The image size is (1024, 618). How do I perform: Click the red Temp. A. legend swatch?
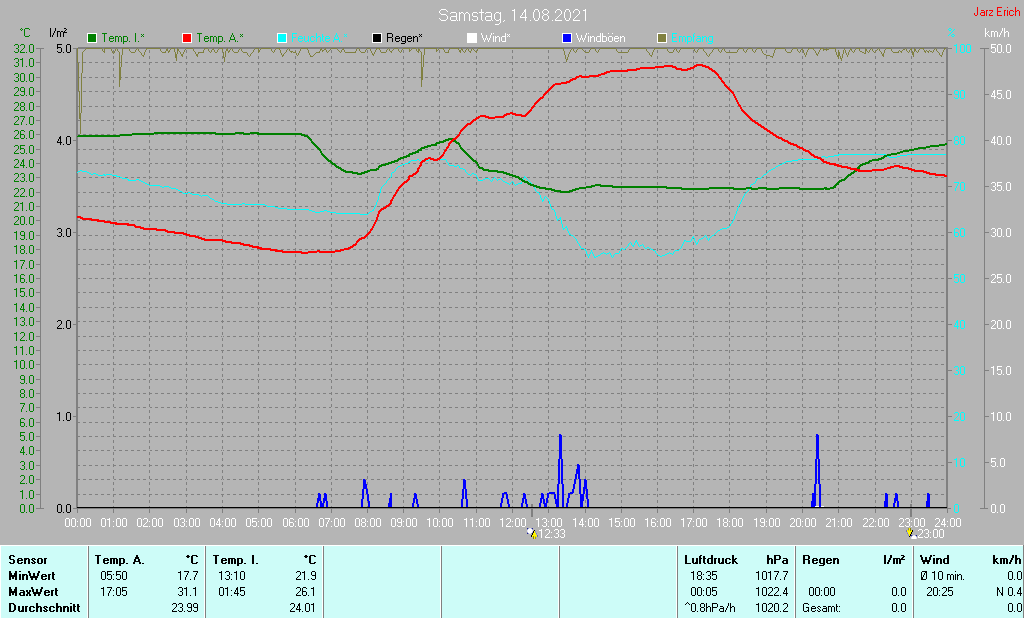pyautogui.click(x=187, y=39)
